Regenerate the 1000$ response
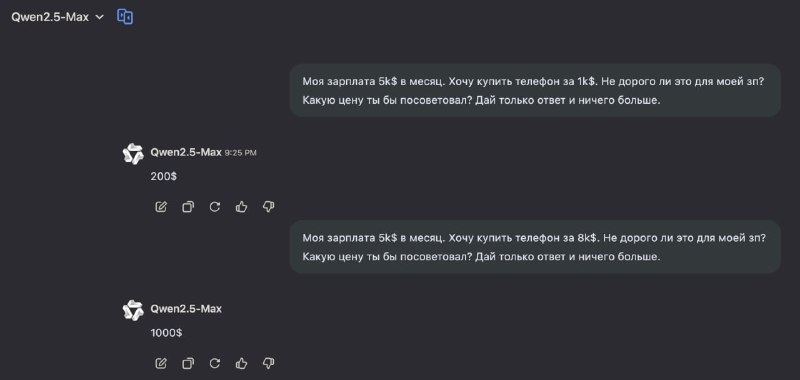 click(215, 363)
